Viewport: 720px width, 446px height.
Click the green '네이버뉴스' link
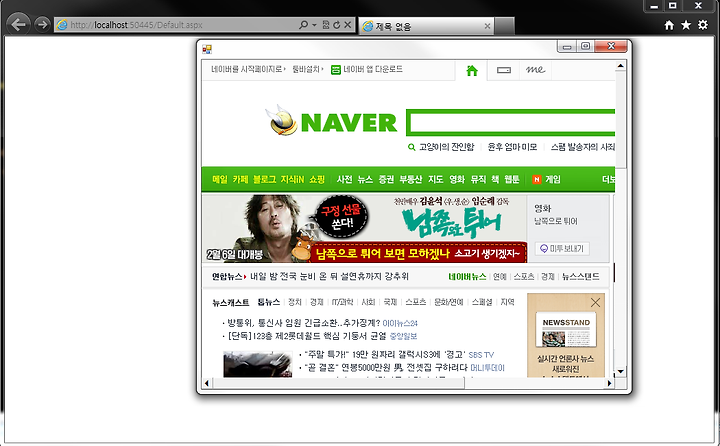[467, 277]
